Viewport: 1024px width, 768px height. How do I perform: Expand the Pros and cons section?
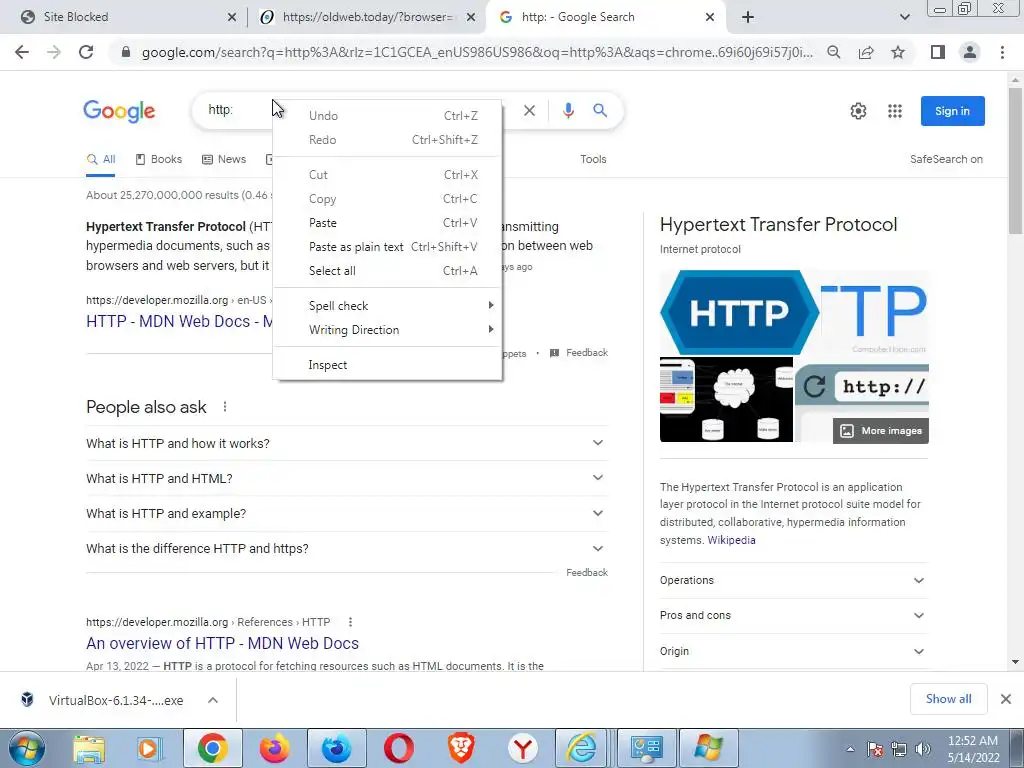click(x=793, y=615)
